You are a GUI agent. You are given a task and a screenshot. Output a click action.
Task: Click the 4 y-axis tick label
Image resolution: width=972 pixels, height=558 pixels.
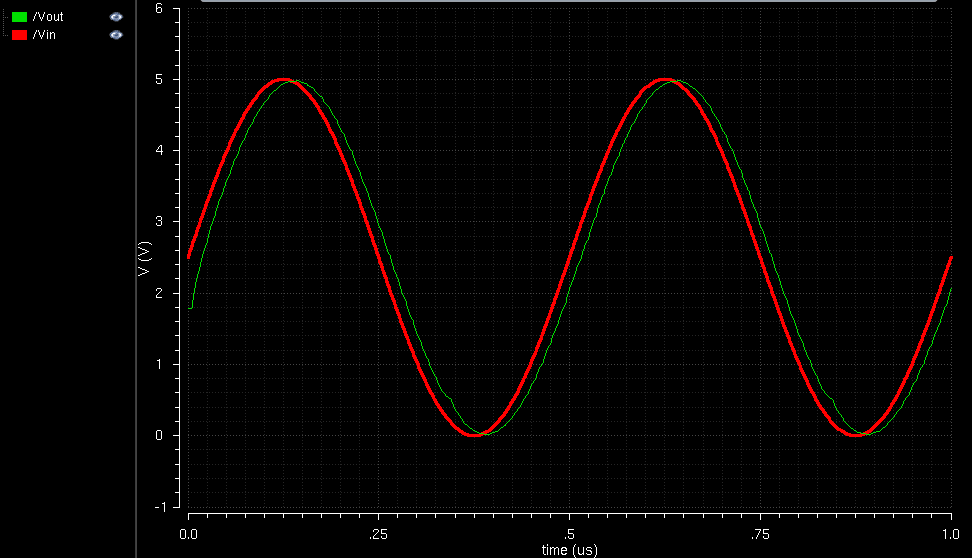[x=159, y=150]
